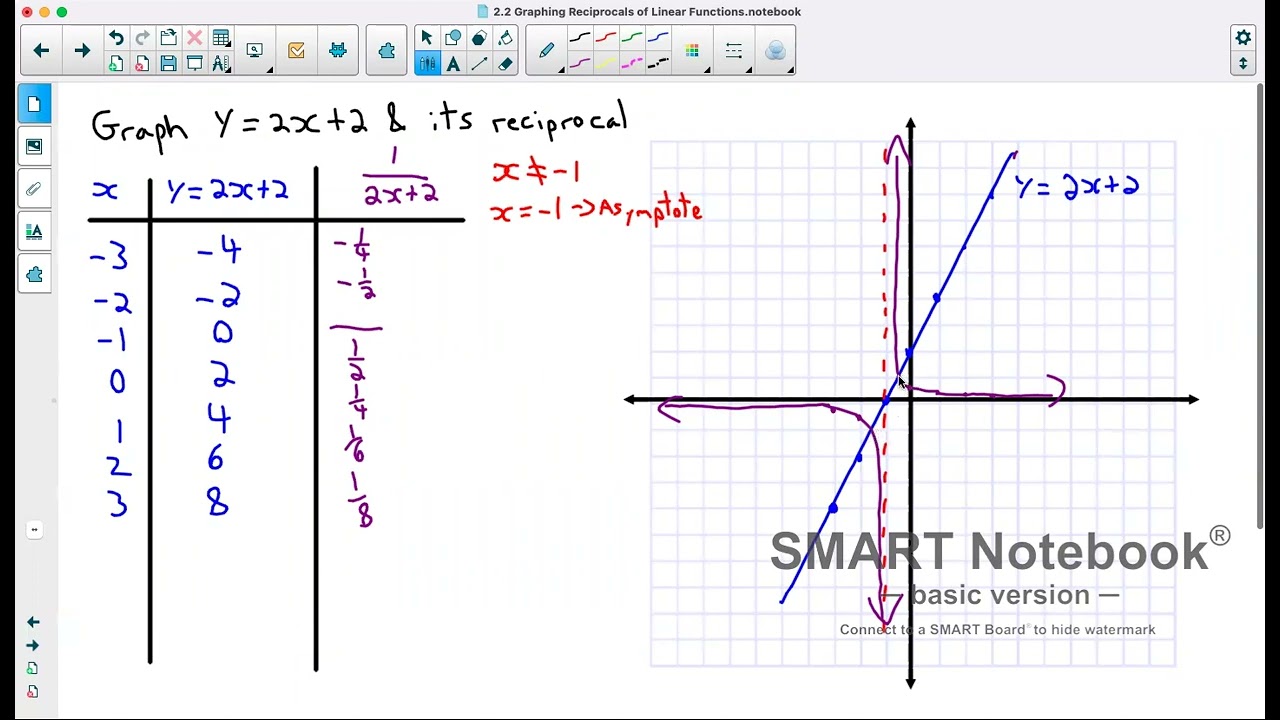The image size is (1280, 720).
Task: Click the red X delete icon
Action: click(x=194, y=38)
